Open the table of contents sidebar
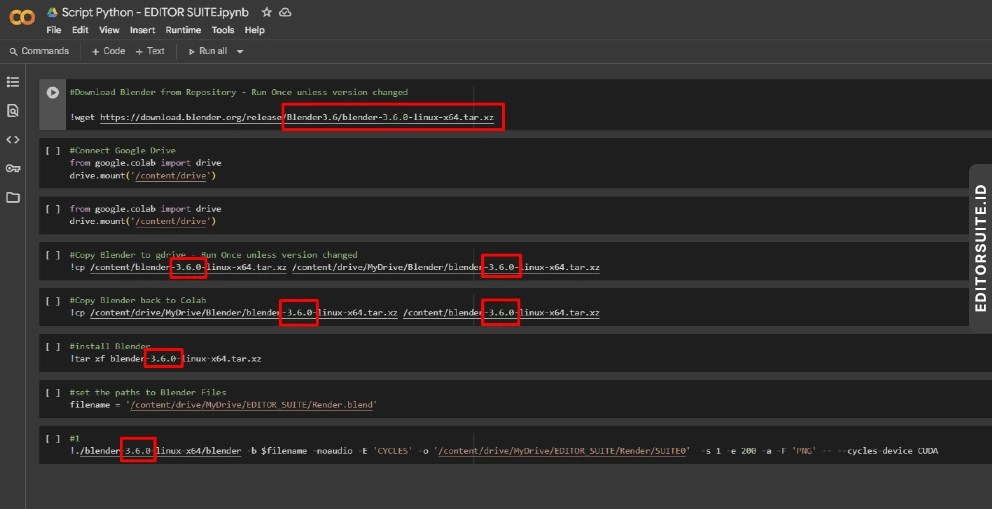Screen dimensions: 992x509 13,82
